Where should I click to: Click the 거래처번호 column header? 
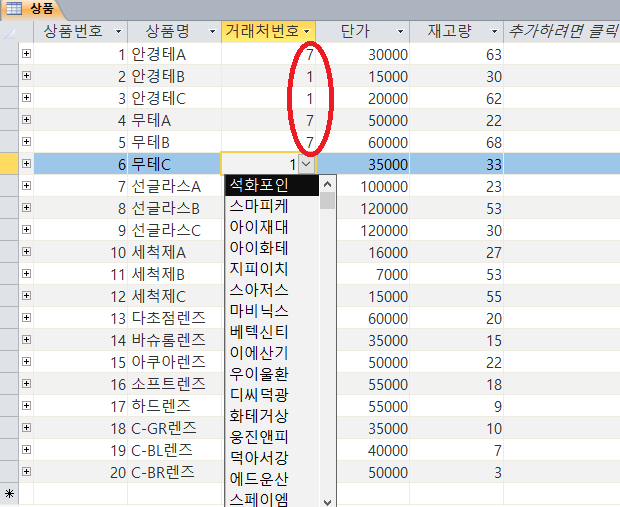[260, 31]
